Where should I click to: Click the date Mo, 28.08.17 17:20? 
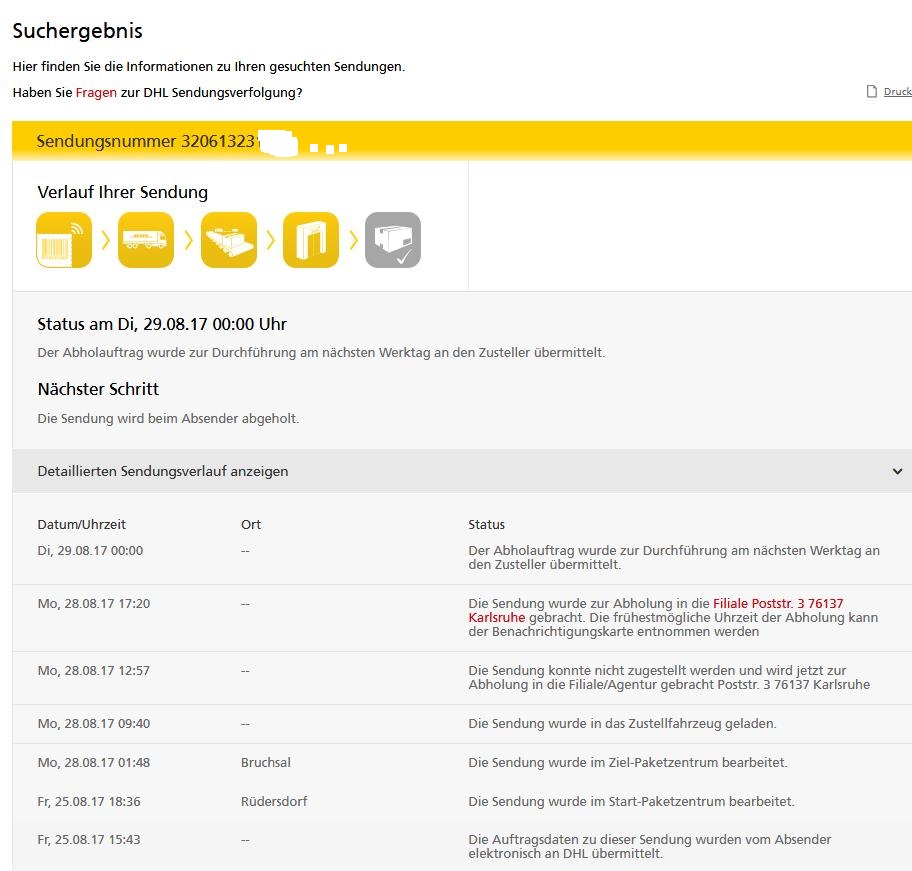(94, 604)
